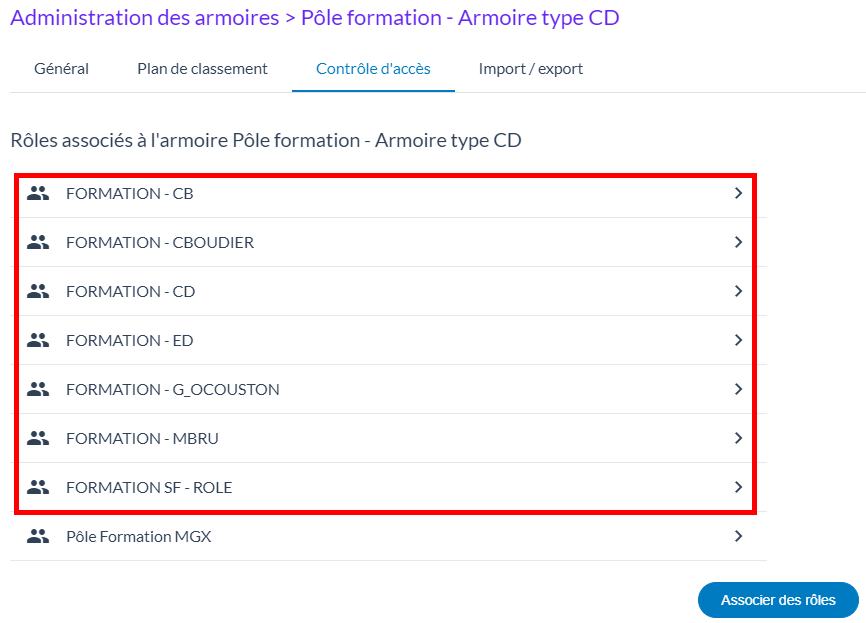This screenshot has height=623, width=866.
Task: Click group icon beside FORMATION SF - ROLE
Action: coord(38,487)
